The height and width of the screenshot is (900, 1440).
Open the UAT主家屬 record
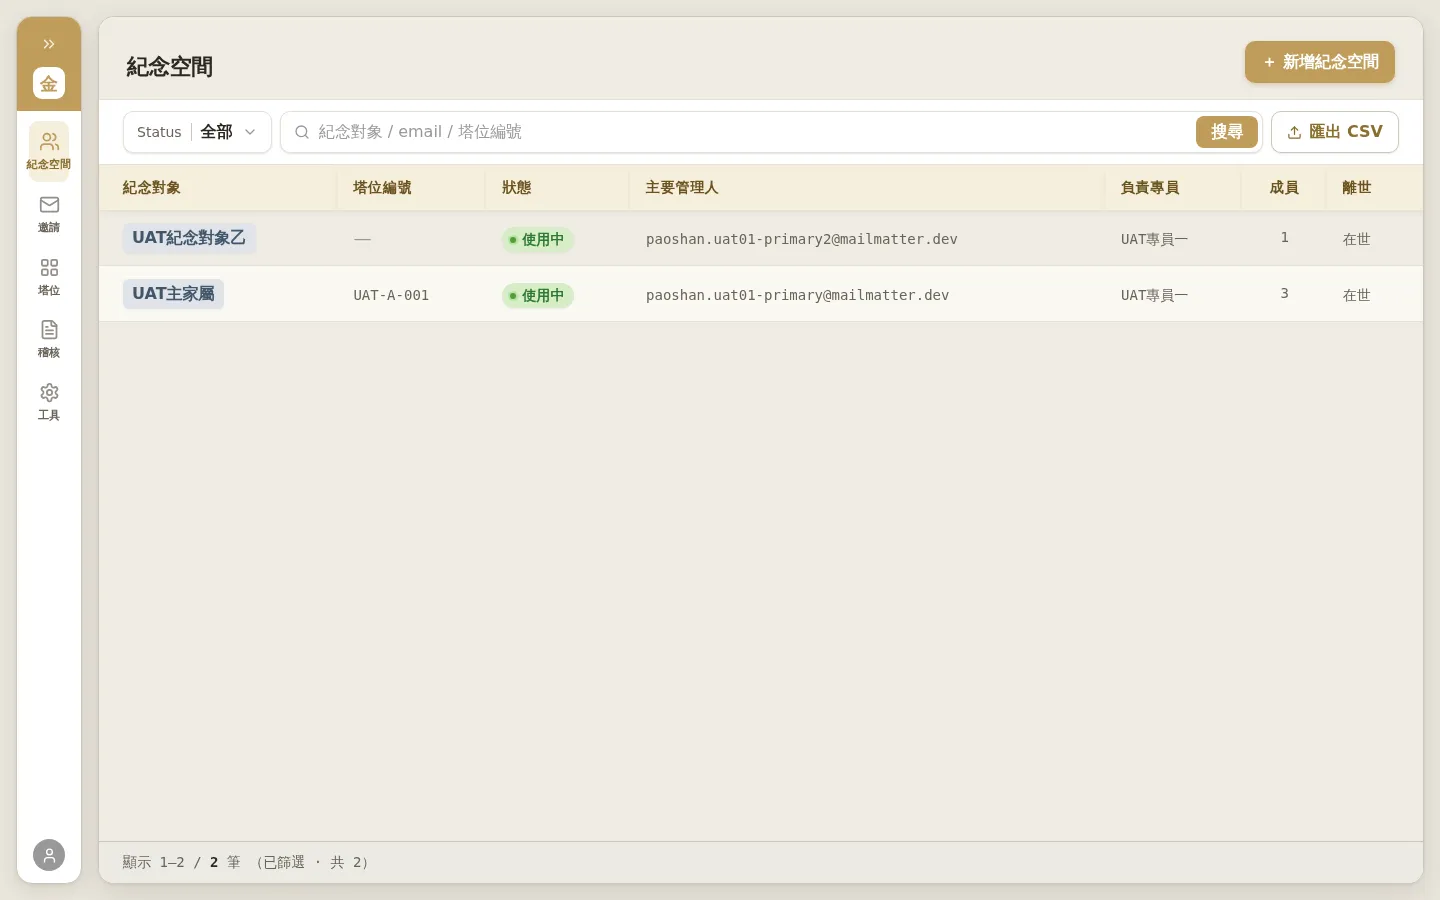173,294
